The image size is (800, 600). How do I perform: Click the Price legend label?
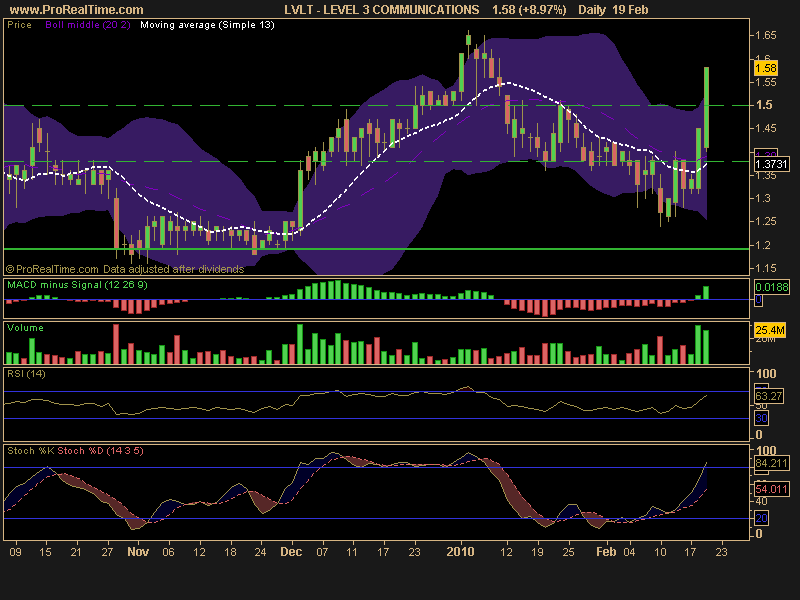pyautogui.click(x=19, y=24)
